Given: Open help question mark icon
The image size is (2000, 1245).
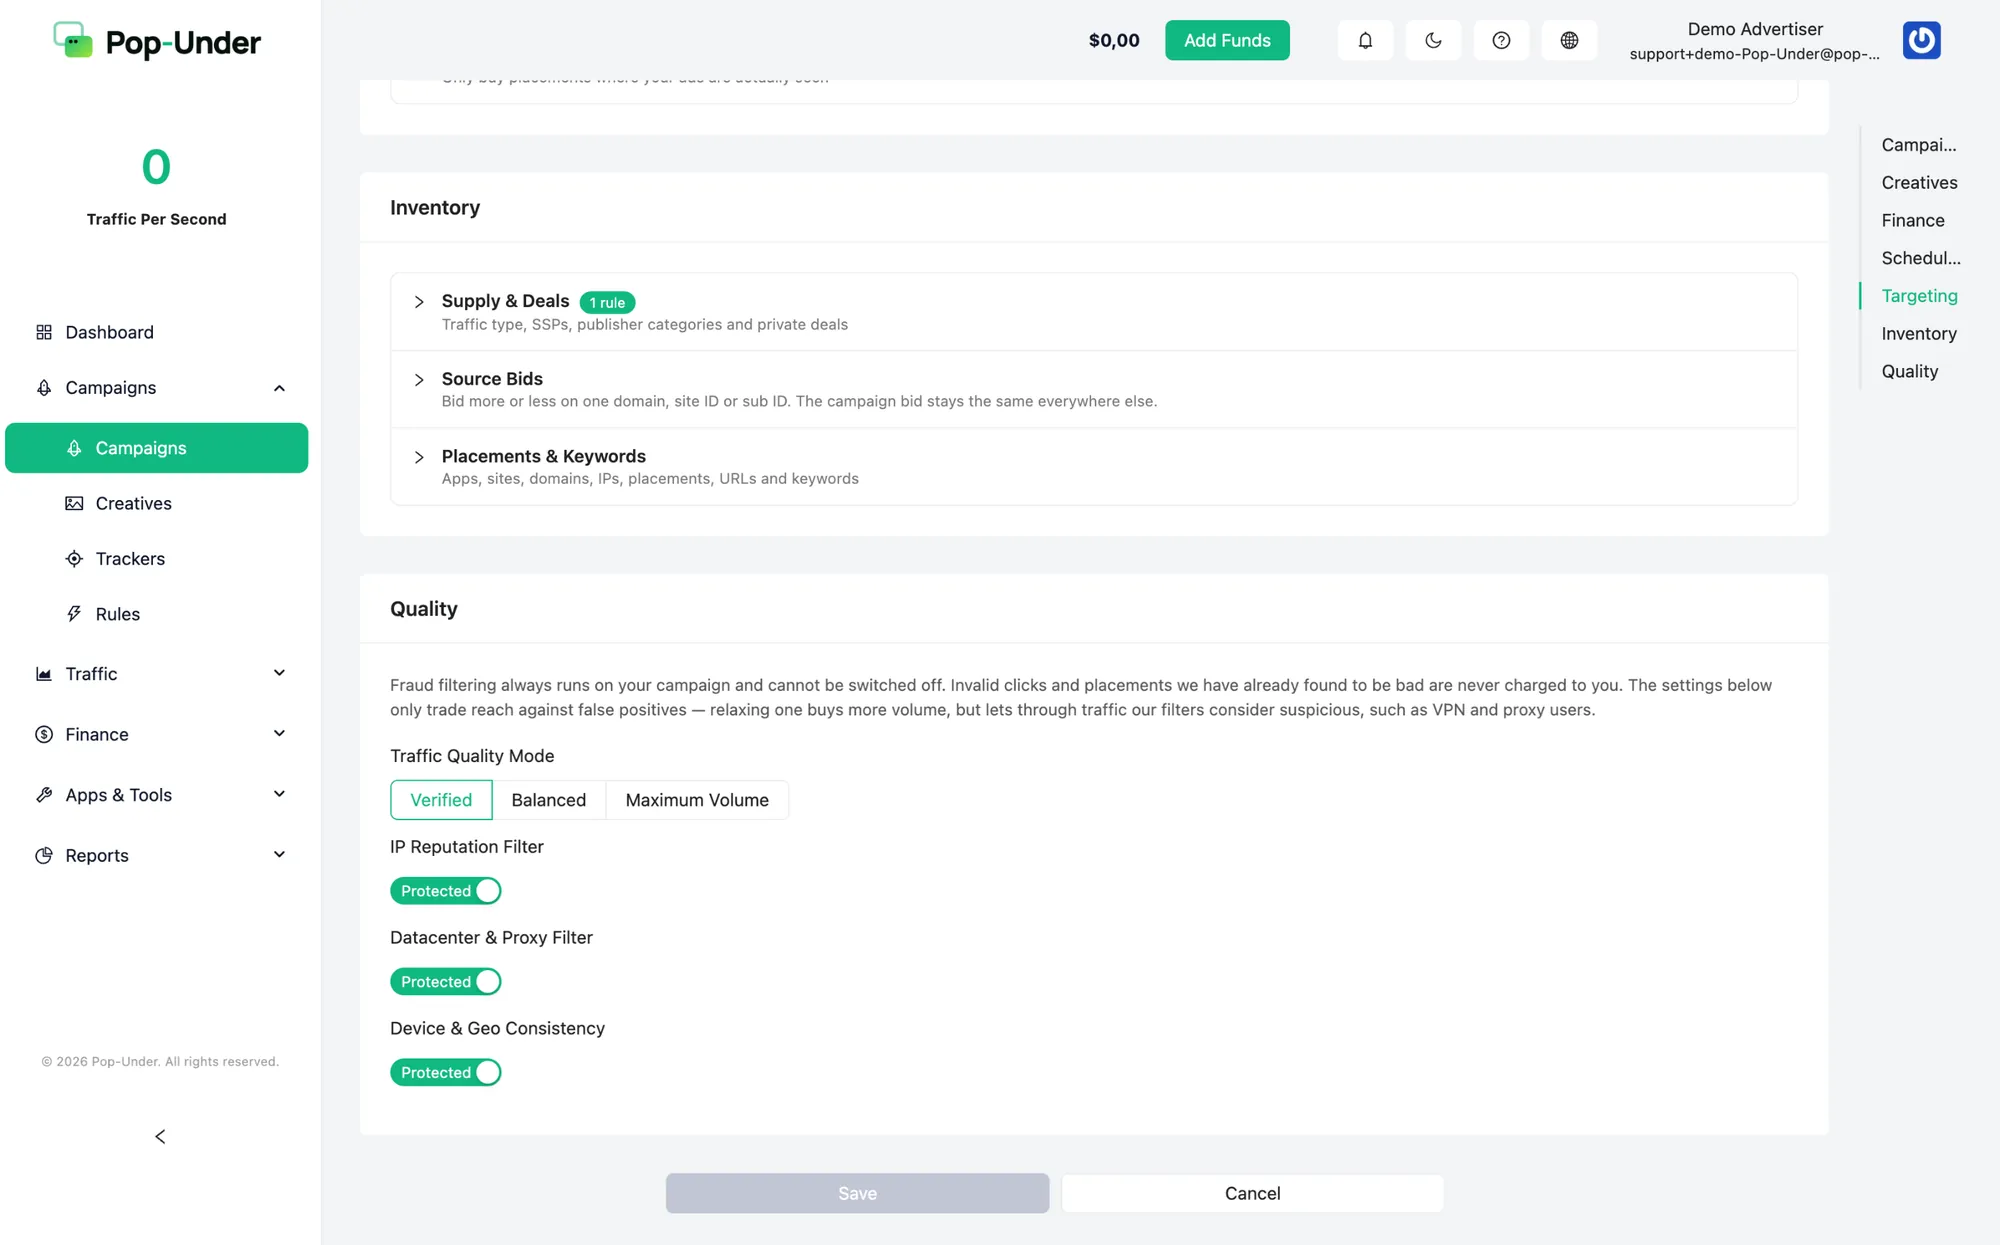Looking at the screenshot, I should point(1501,40).
